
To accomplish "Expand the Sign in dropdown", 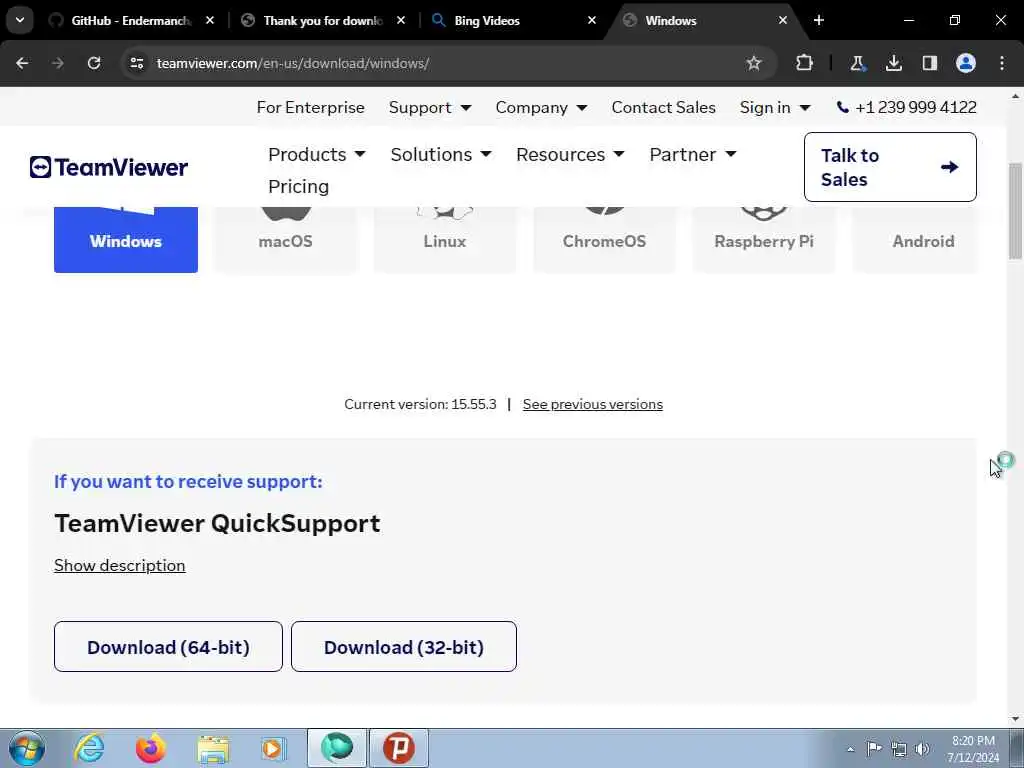I will [775, 107].
